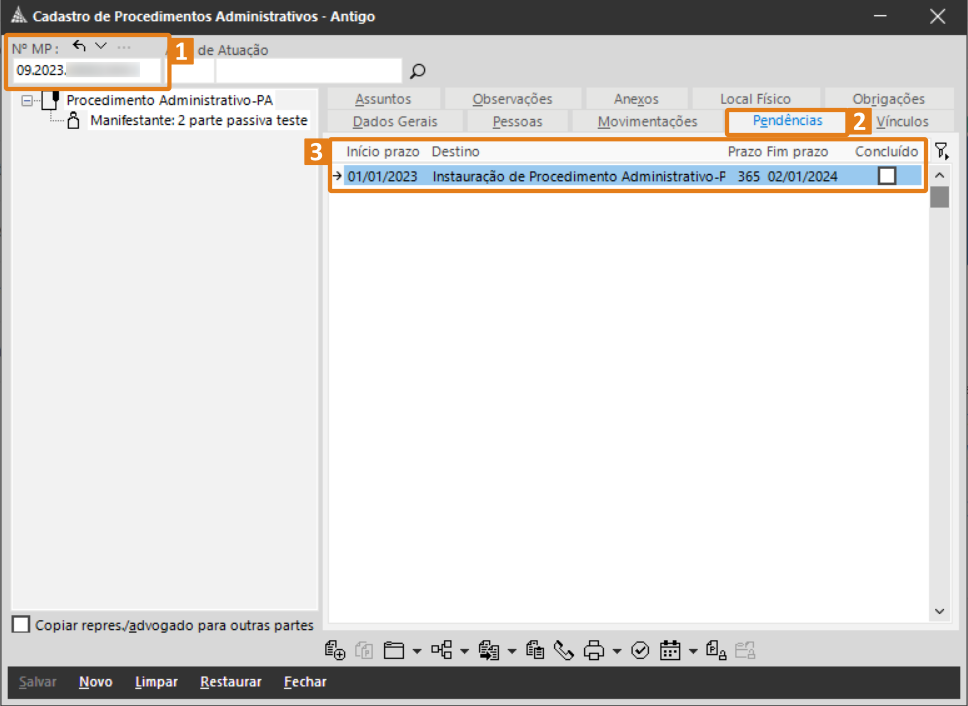Image resolution: width=968 pixels, height=706 pixels.
Task: Expand the hierarchy icon dropdown arrow
Action: 464,651
